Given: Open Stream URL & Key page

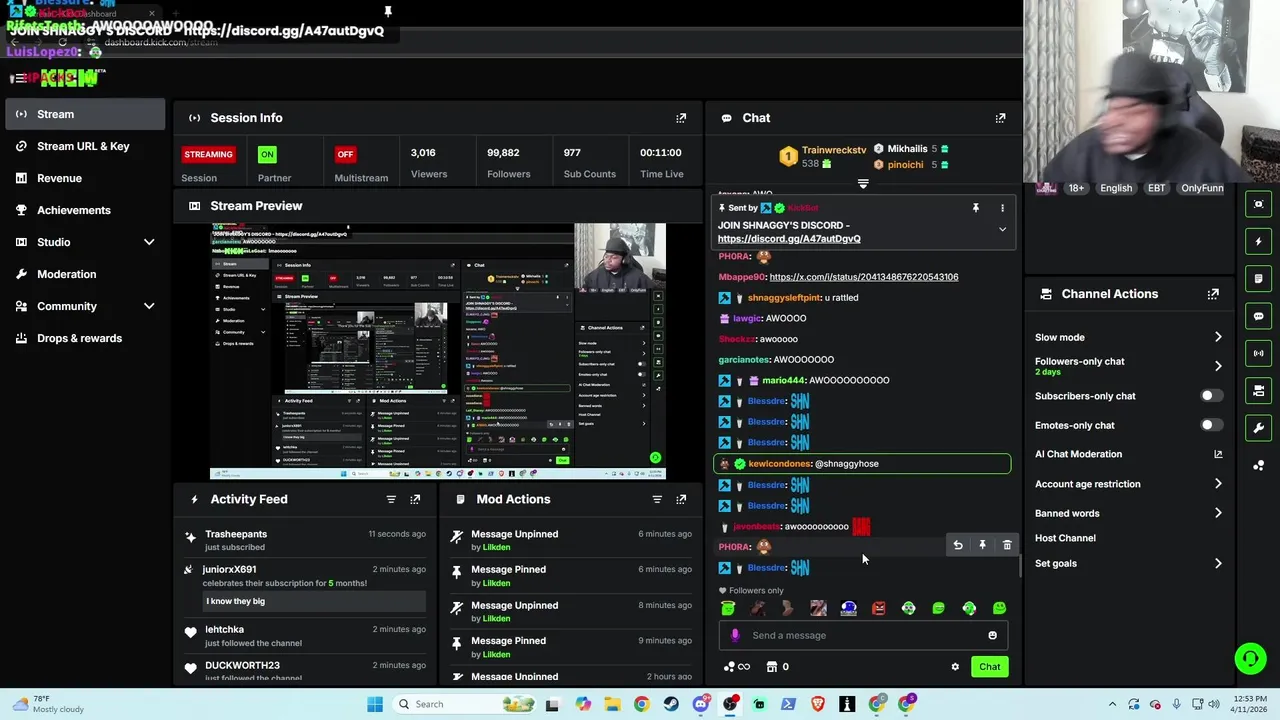Looking at the screenshot, I should coord(85,146).
